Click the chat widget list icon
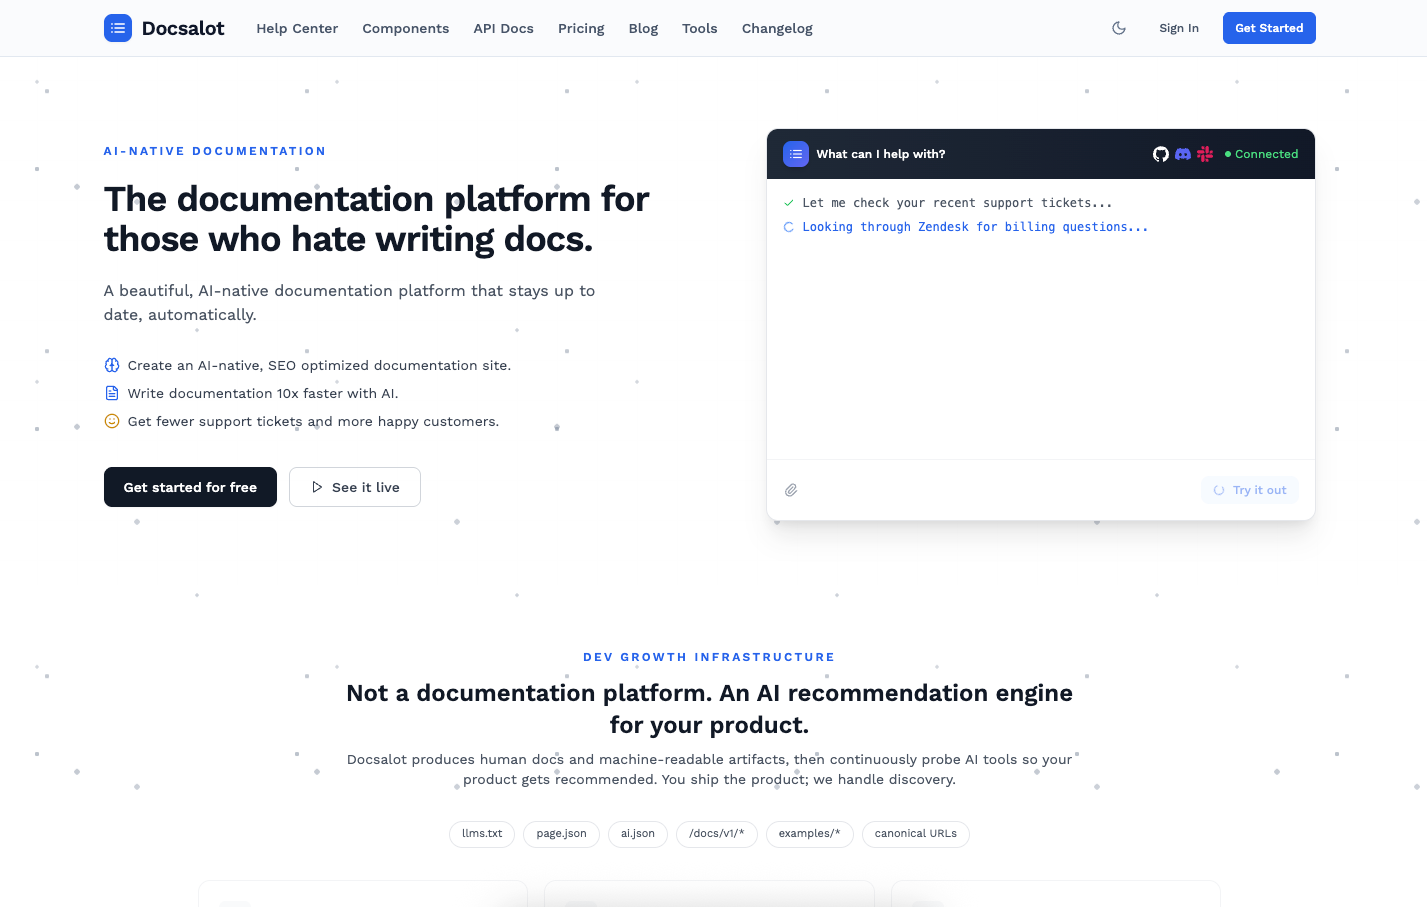The image size is (1427, 907). pyautogui.click(x=796, y=154)
